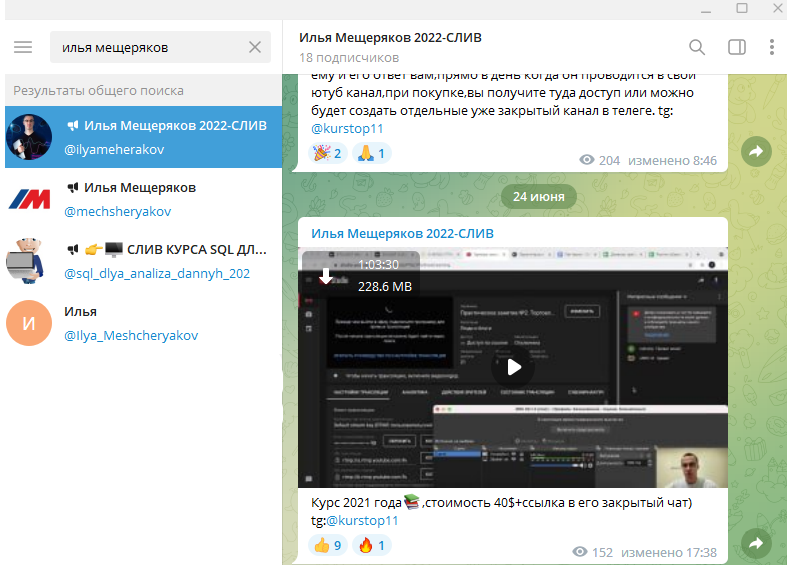Click the sender name above the video
The height and width of the screenshot is (565, 787).
(x=403, y=233)
